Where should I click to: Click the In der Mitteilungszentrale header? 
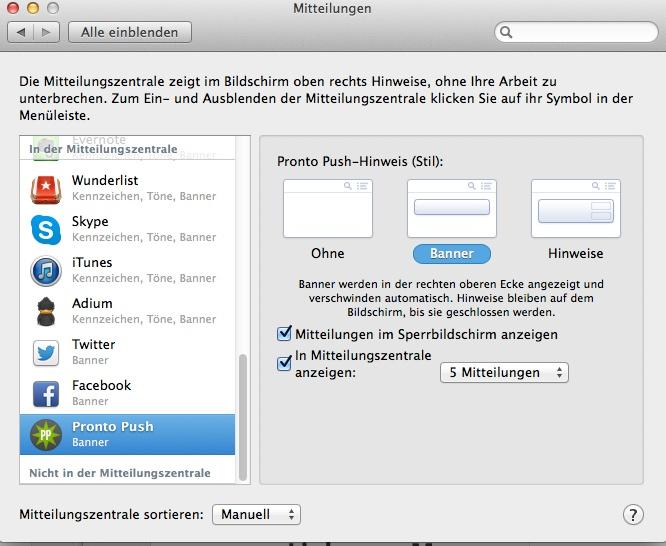click(103, 149)
